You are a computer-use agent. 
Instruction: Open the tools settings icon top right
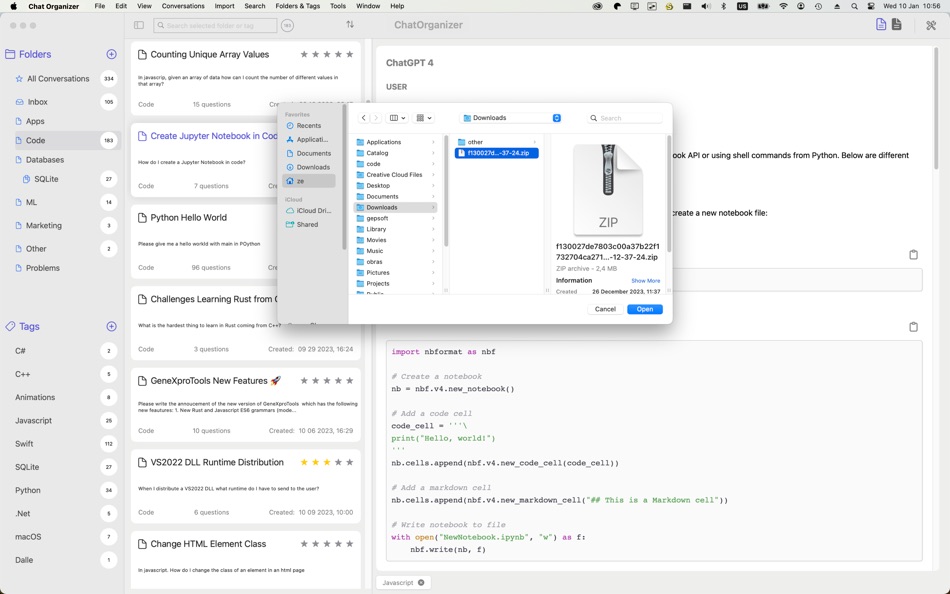930,27
